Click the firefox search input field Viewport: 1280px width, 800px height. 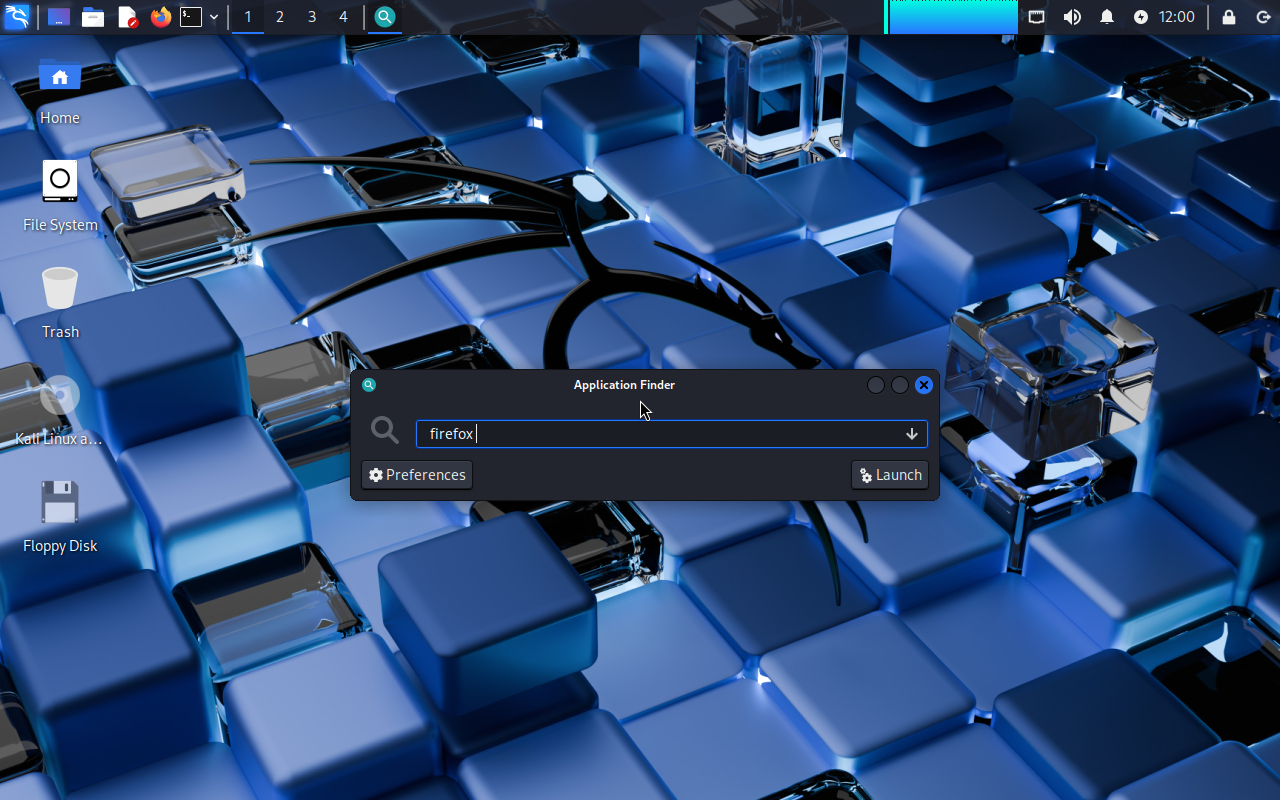click(660, 434)
